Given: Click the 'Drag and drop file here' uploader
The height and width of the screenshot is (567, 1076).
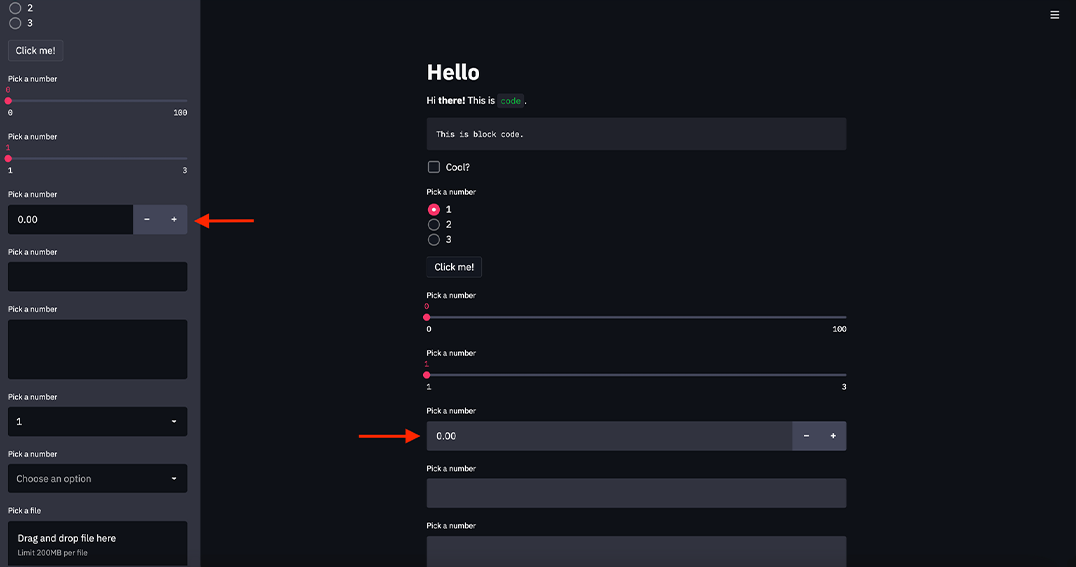Looking at the screenshot, I should tap(97, 543).
